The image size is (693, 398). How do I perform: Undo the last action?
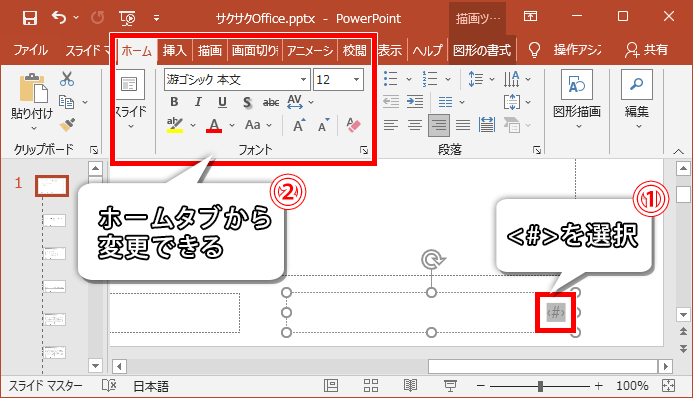59,18
